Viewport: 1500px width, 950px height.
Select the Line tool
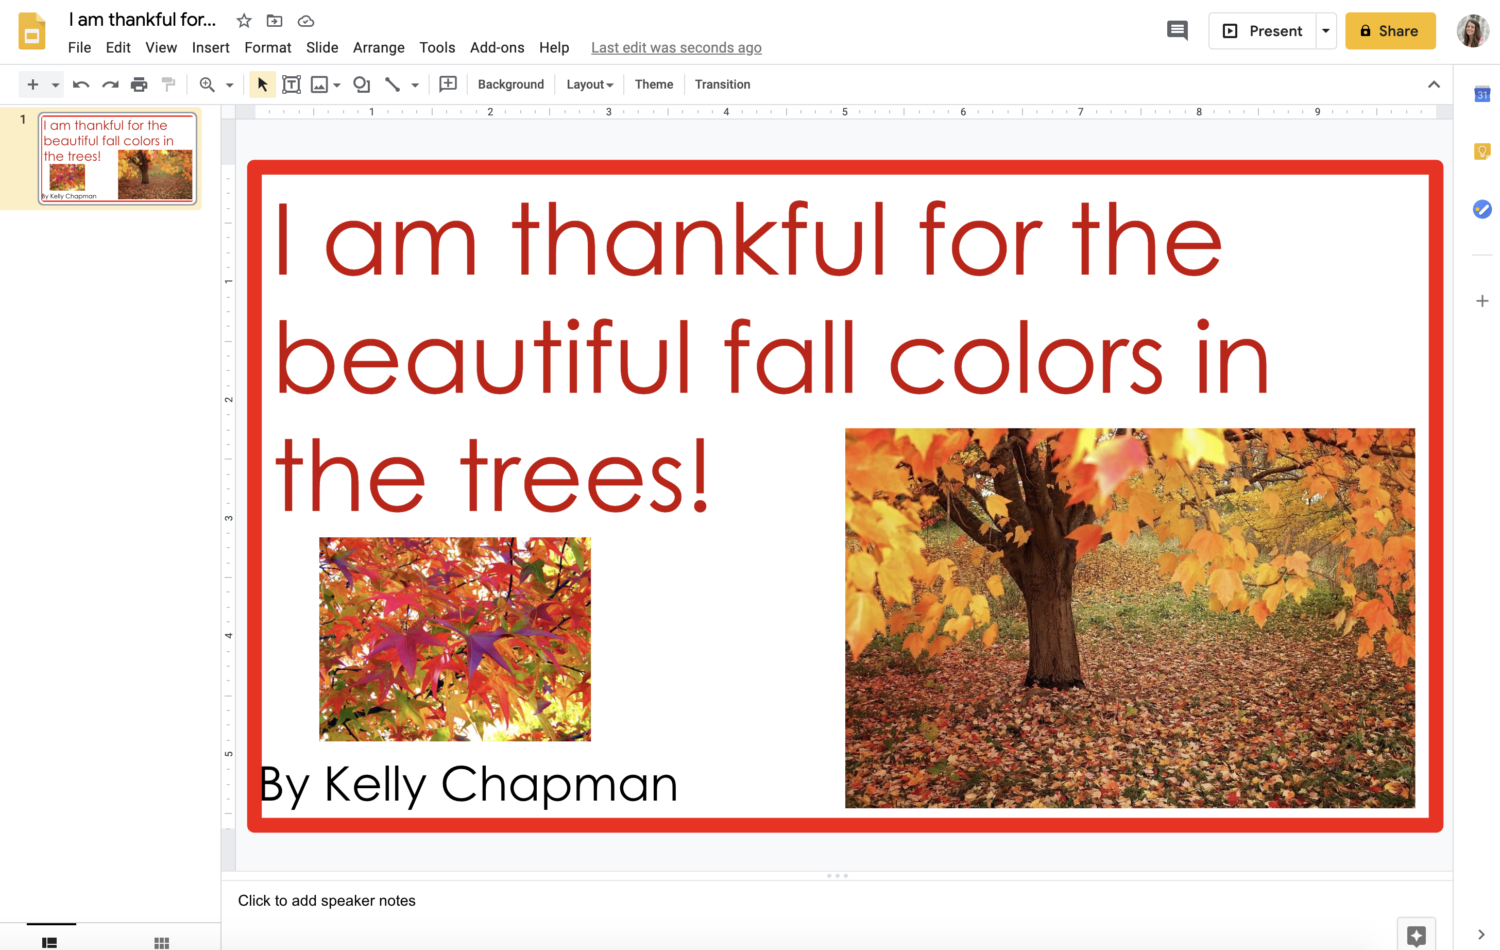pos(392,84)
